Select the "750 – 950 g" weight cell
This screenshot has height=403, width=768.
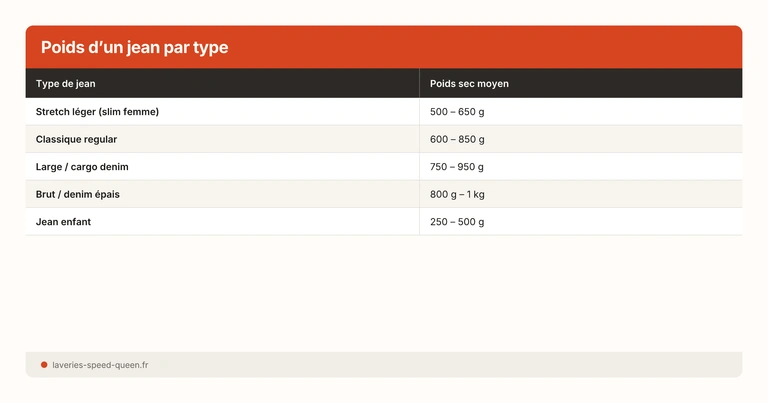point(457,167)
